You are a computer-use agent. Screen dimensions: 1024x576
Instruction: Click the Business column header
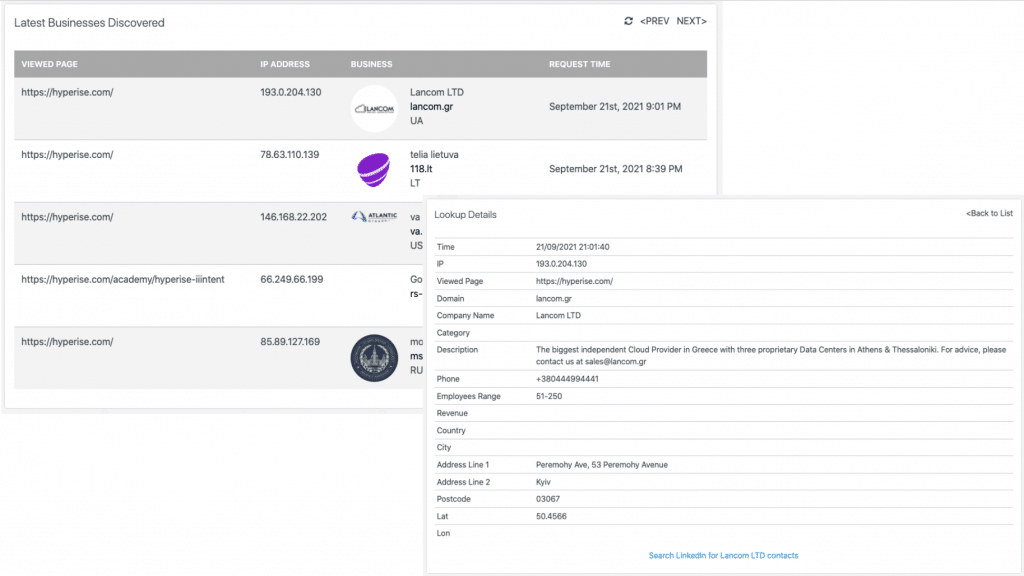point(371,64)
